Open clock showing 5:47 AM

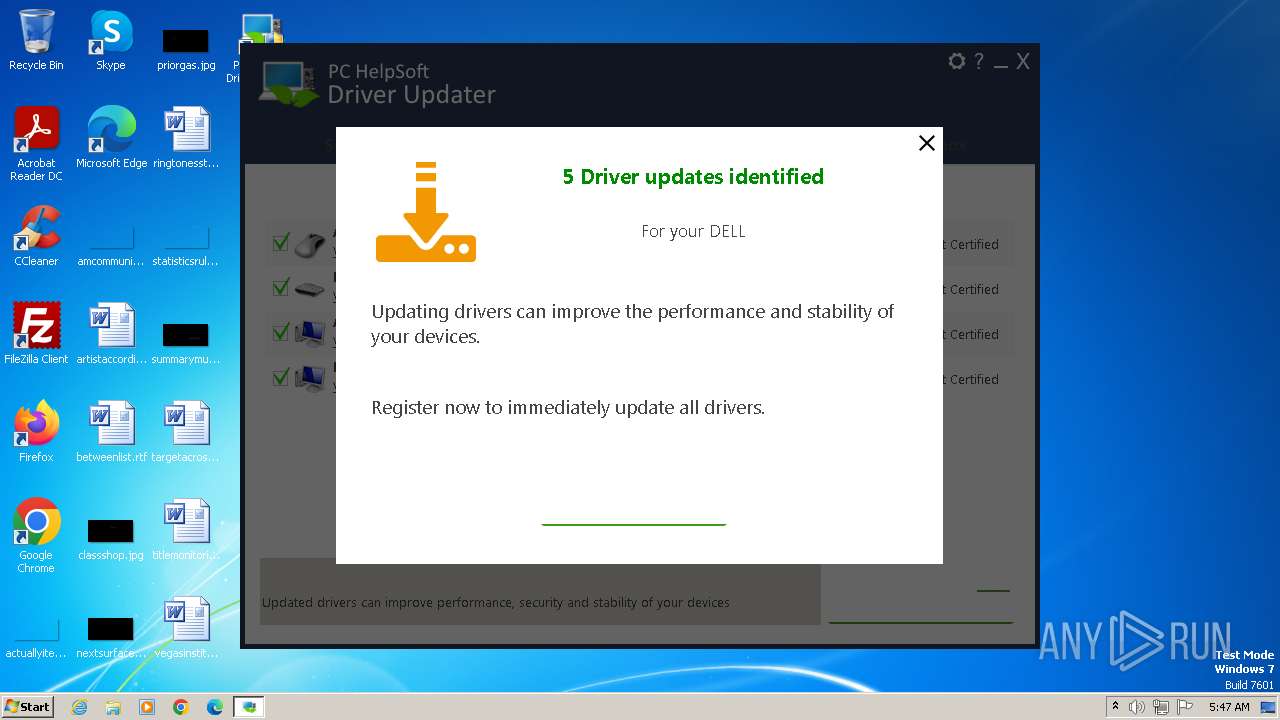[x=1229, y=707]
